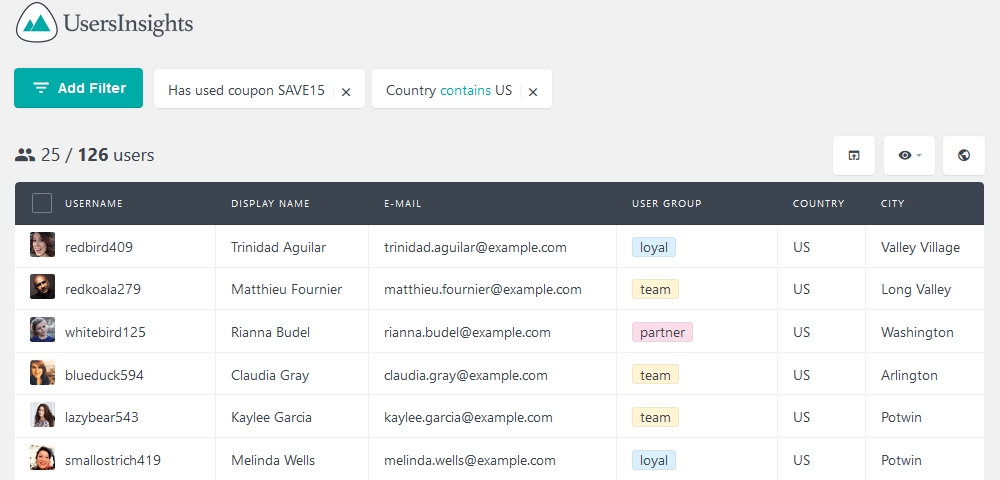
Task: Click whitebird125's avatar image
Action: (42, 330)
